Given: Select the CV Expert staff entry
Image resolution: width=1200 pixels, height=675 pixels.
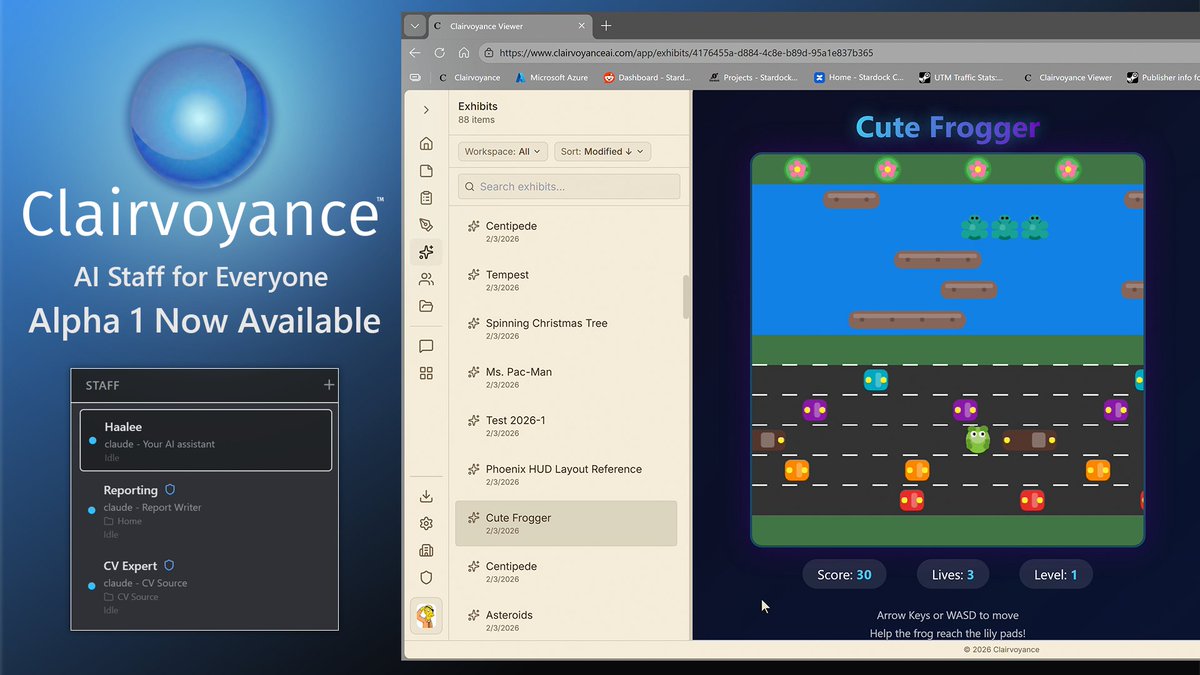Looking at the screenshot, I should pos(205,586).
